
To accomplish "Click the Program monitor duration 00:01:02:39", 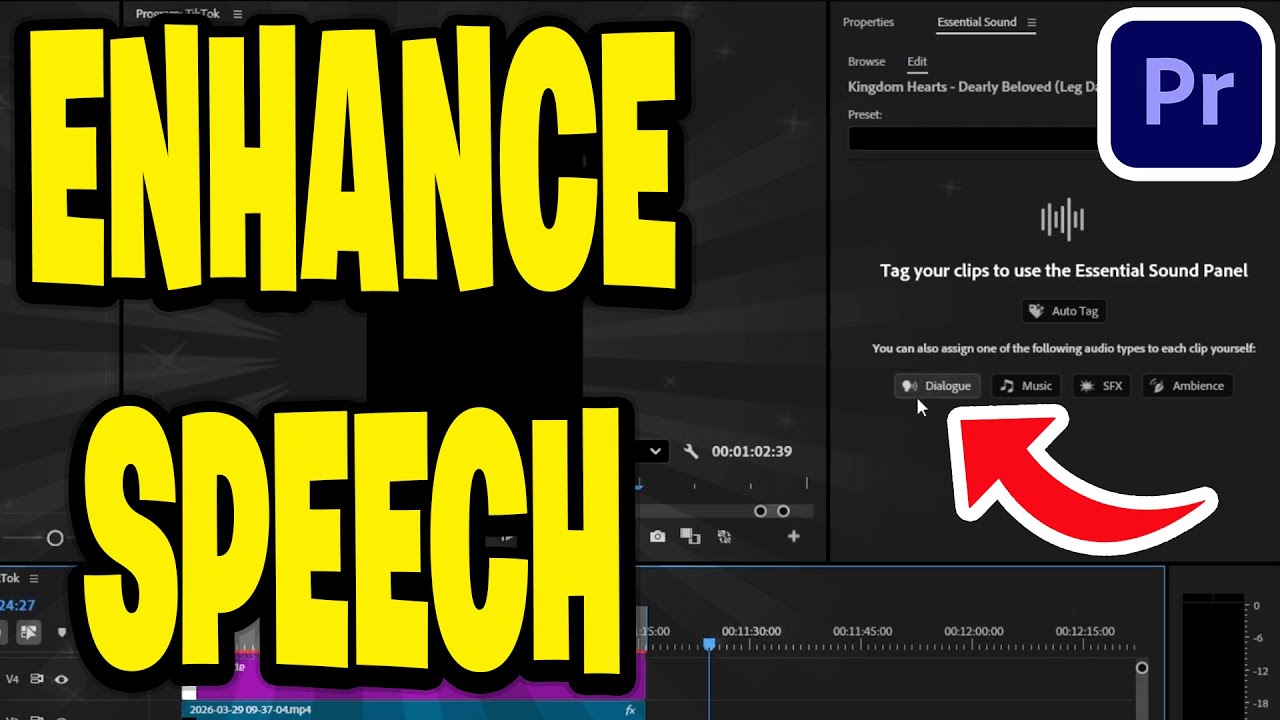I will pos(752,451).
